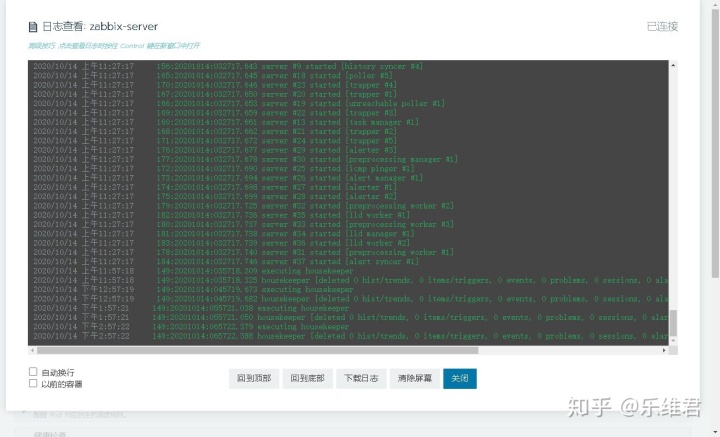This screenshot has height=437, width=720.
Task: Download the log with 下载日志
Action: [x=361, y=378]
